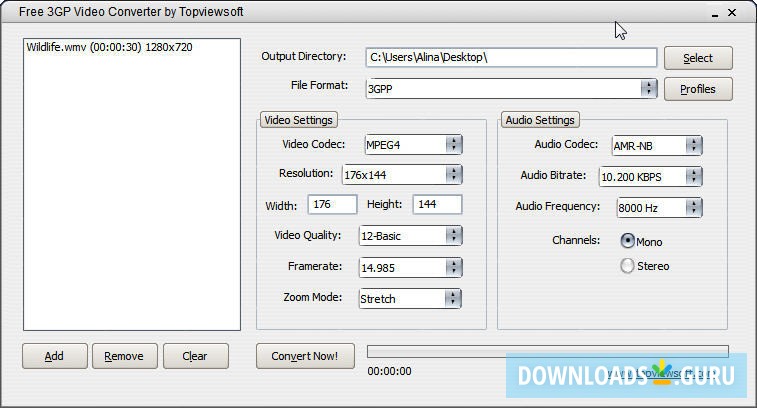
Task: Click the Width input field
Action: [x=332, y=204]
